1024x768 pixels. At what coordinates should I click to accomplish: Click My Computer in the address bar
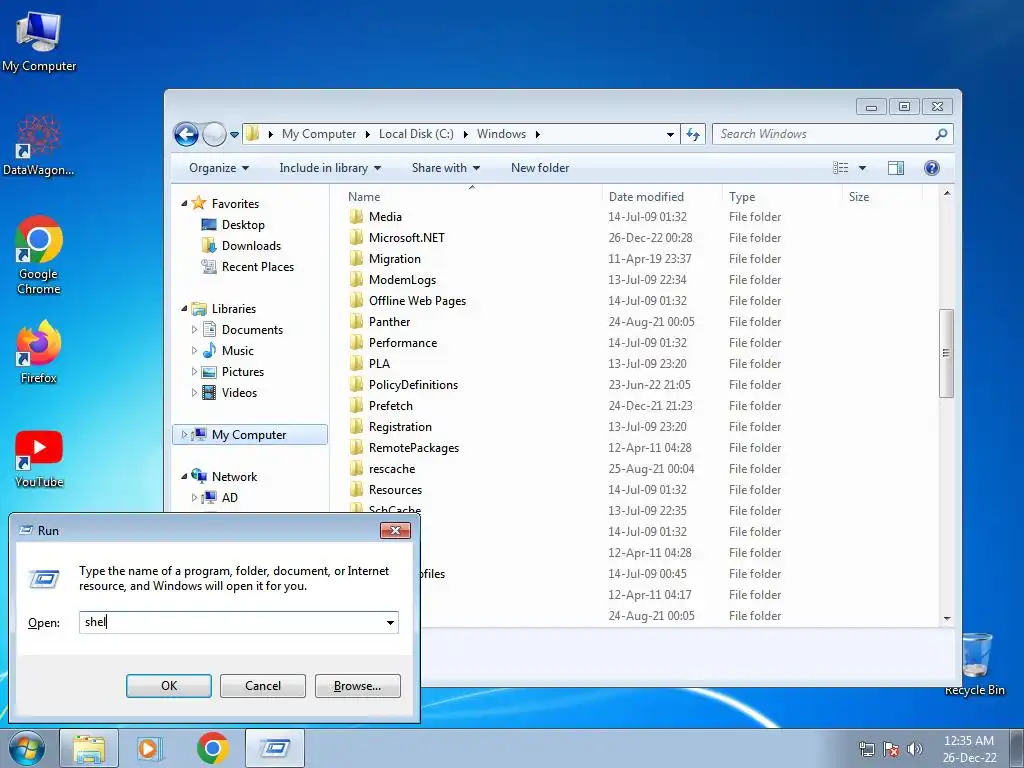tap(319, 134)
